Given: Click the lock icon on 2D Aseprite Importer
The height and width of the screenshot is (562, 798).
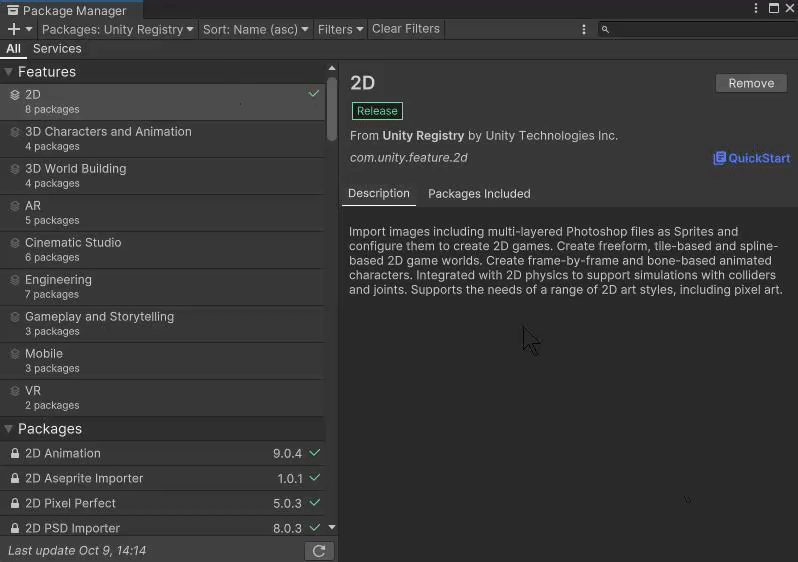Looking at the screenshot, I should 15,479.
